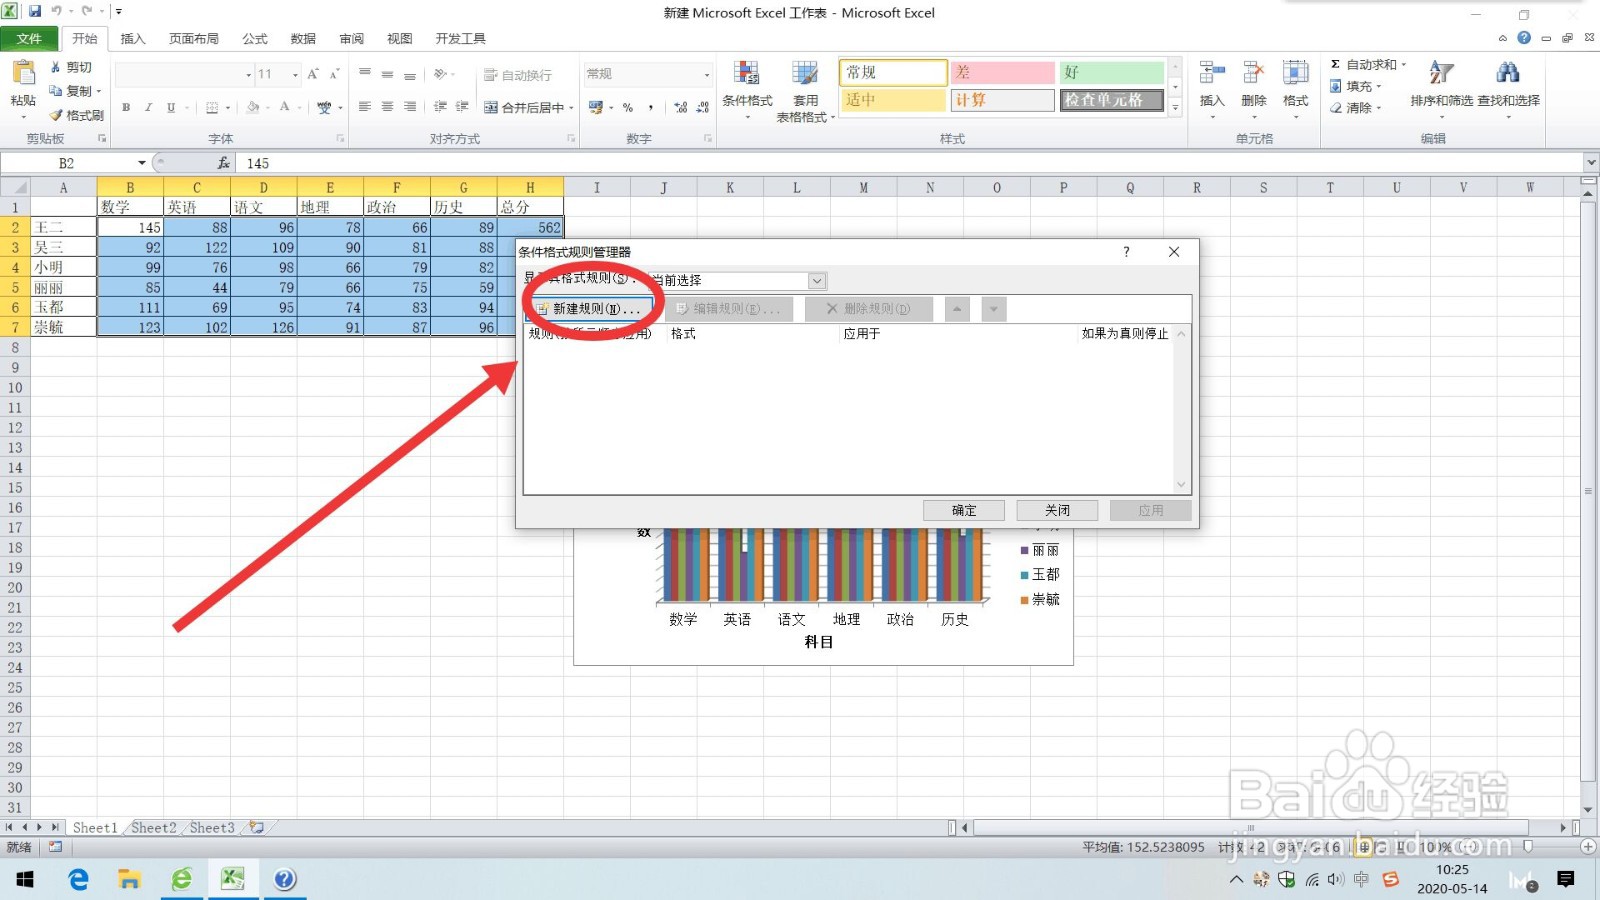Click AutoSum (自动求和) sigma icon
1600x900 pixels.
[1335, 64]
